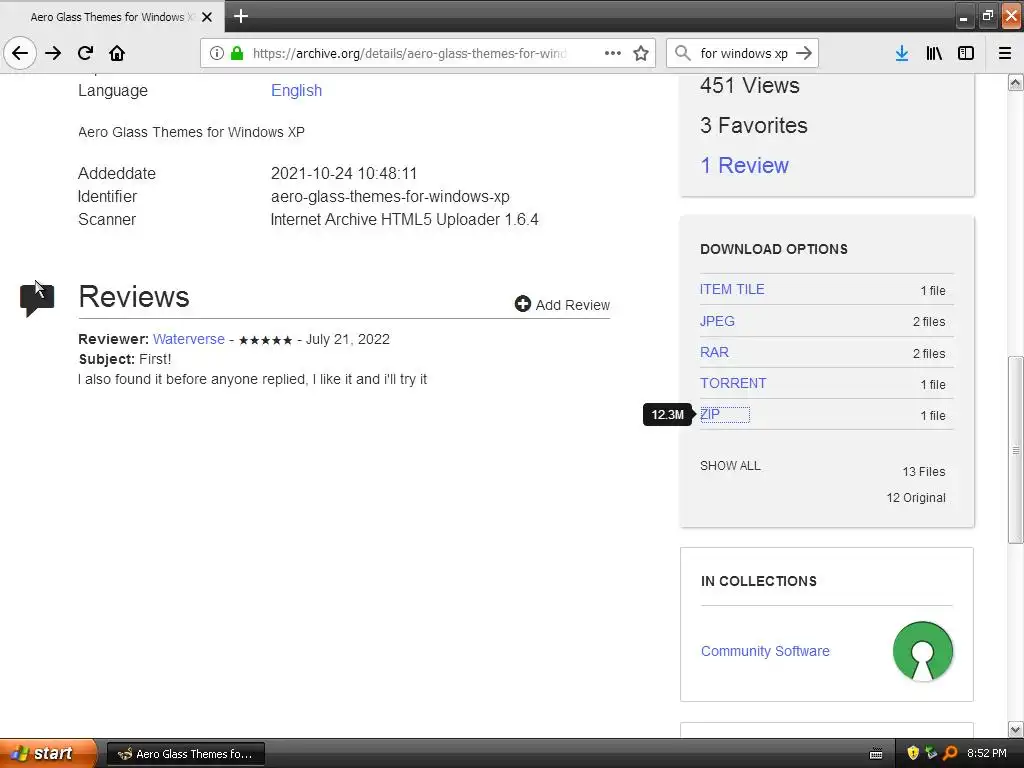The image size is (1024, 768).
Task: Click the review subject 'First!'
Action: [x=155, y=359]
